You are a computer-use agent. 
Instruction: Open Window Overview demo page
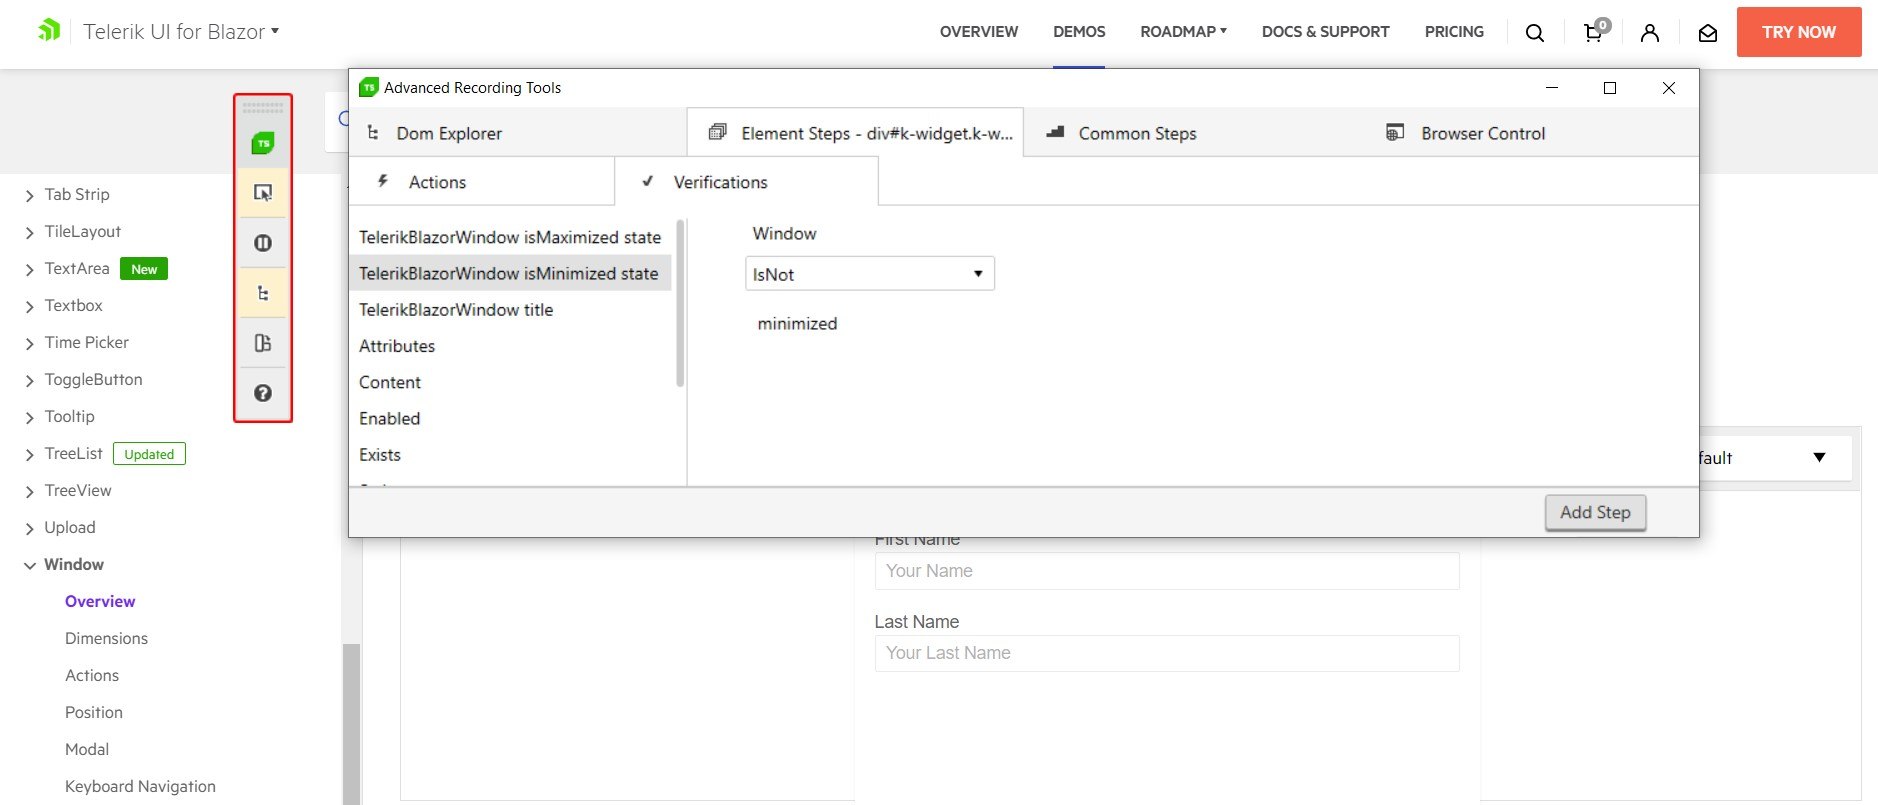(x=100, y=601)
